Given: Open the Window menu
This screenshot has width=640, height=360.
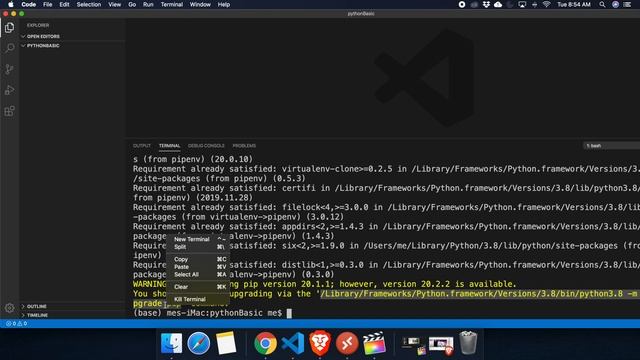Looking at the screenshot, I should coord(200,4).
